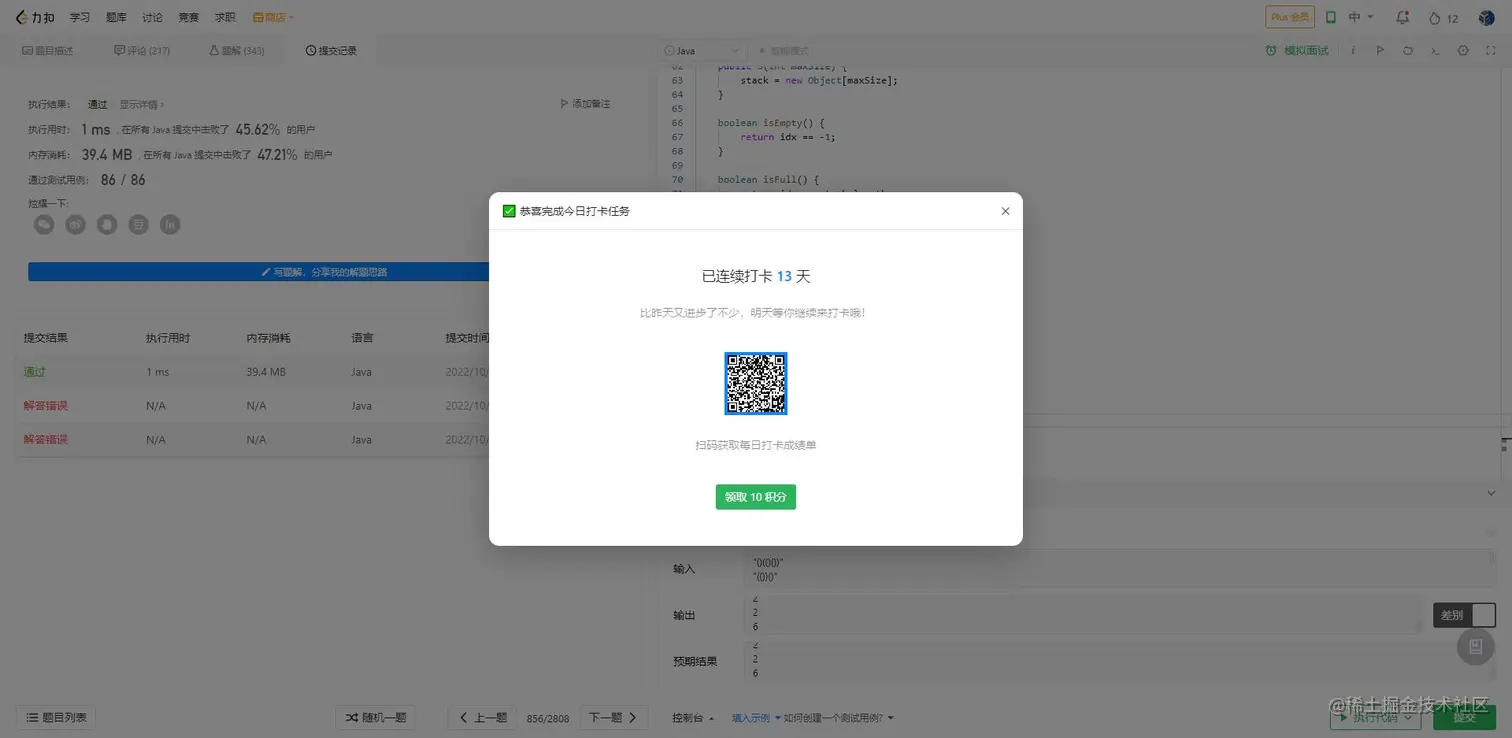Start 模拟面试 mock interview
1512x738 pixels.
(1297, 51)
